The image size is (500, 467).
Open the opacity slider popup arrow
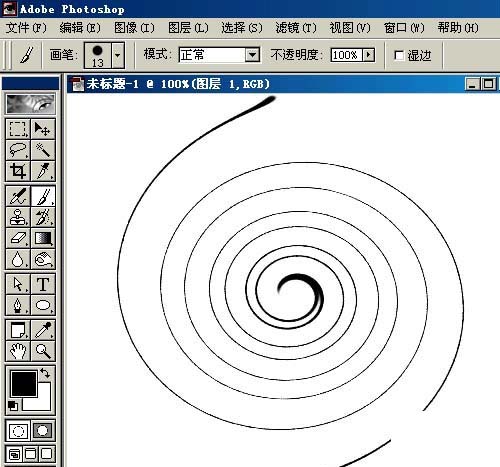click(368, 55)
